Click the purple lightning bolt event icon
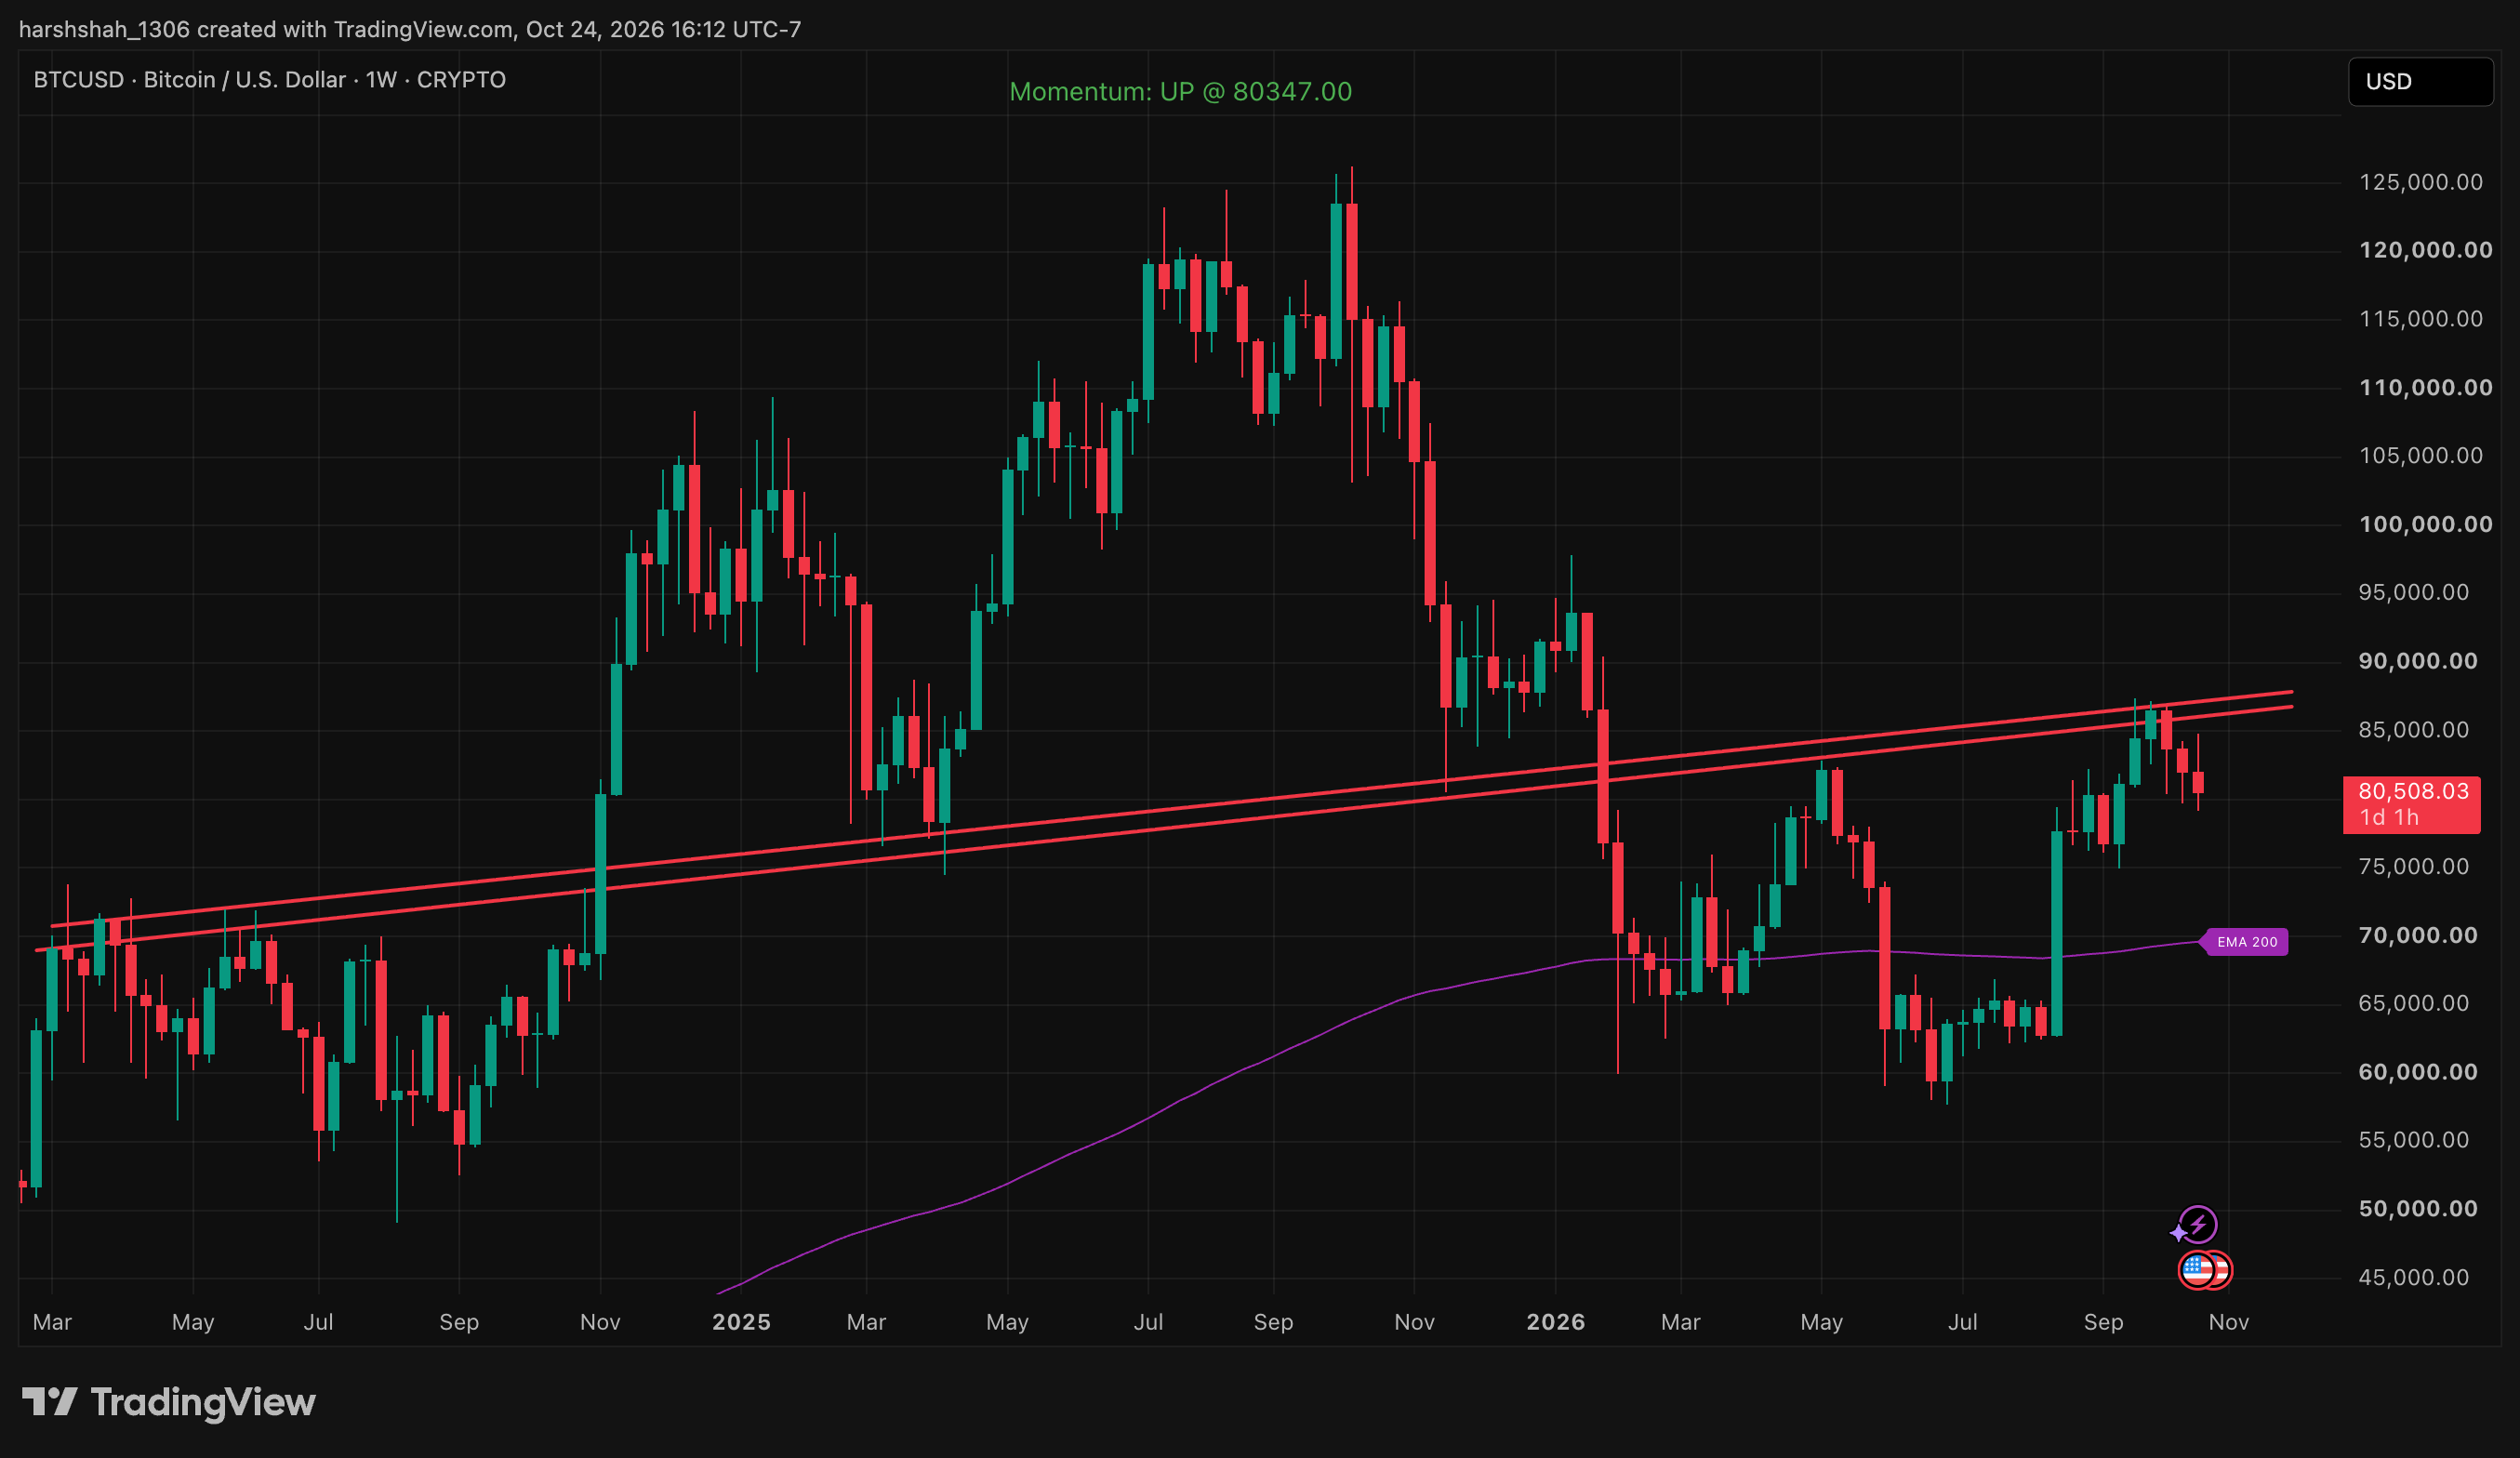This screenshot has height=1458, width=2520. [2198, 1224]
